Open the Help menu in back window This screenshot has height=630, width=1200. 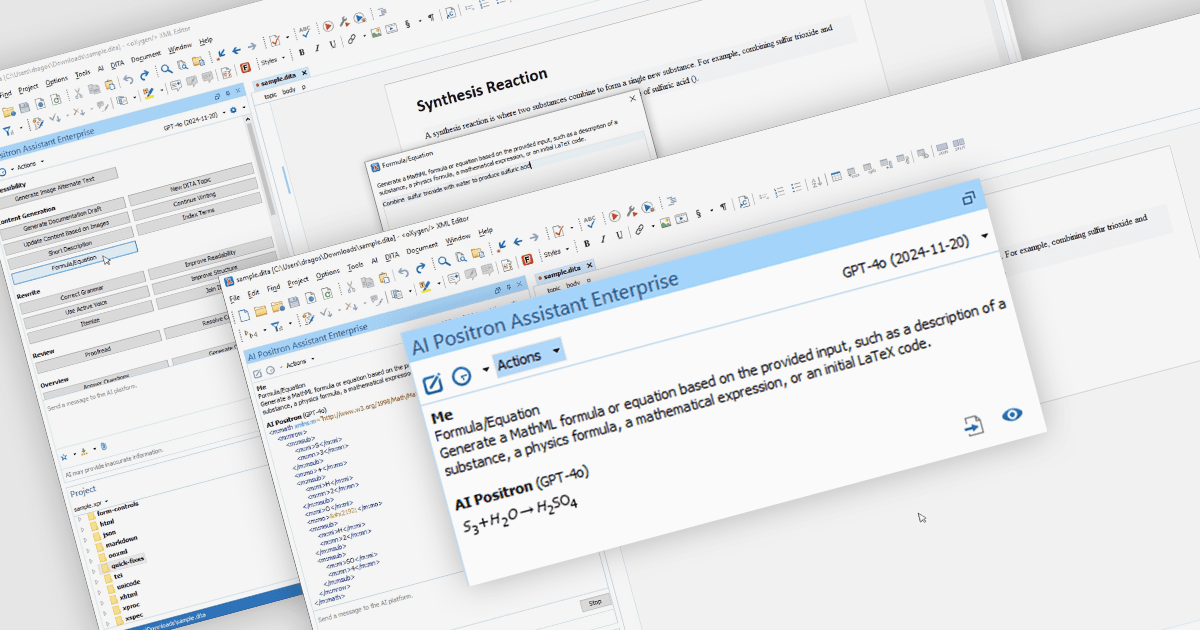206,41
